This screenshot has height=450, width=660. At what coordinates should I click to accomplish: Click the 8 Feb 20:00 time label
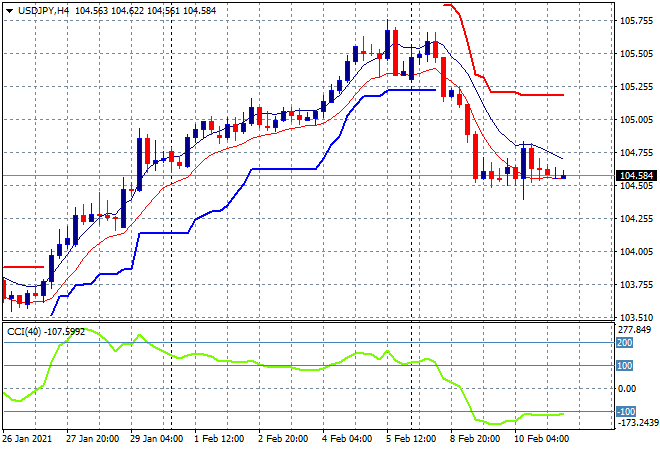[475, 439]
